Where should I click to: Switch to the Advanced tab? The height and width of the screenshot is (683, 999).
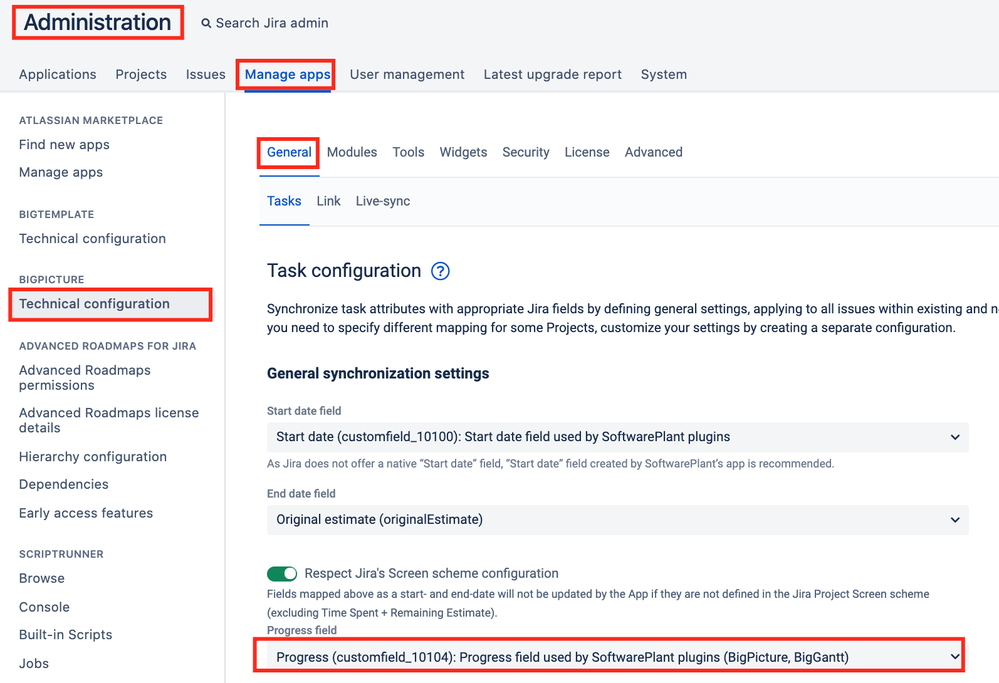[x=653, y=152]
